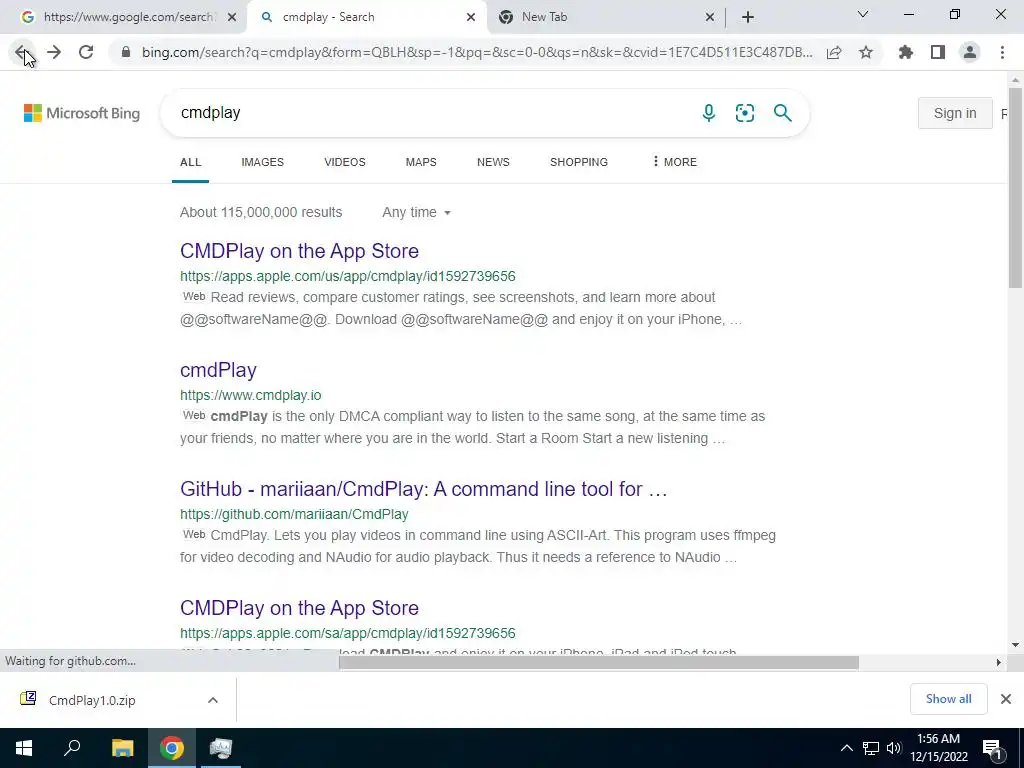Viewport: 1024px width, 768px height.
Task: Share this page using the share icon
Action: pos(834,52)
